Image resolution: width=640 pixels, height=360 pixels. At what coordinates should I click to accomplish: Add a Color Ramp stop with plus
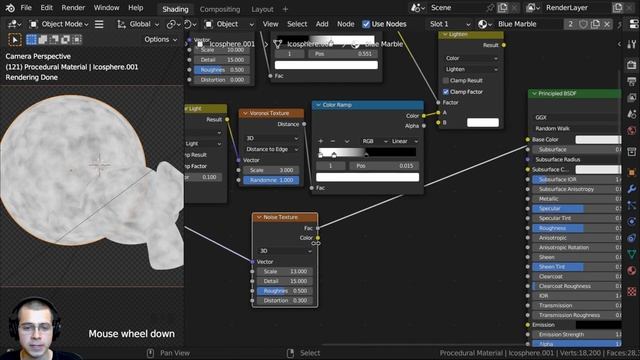[x=321, y=141]
